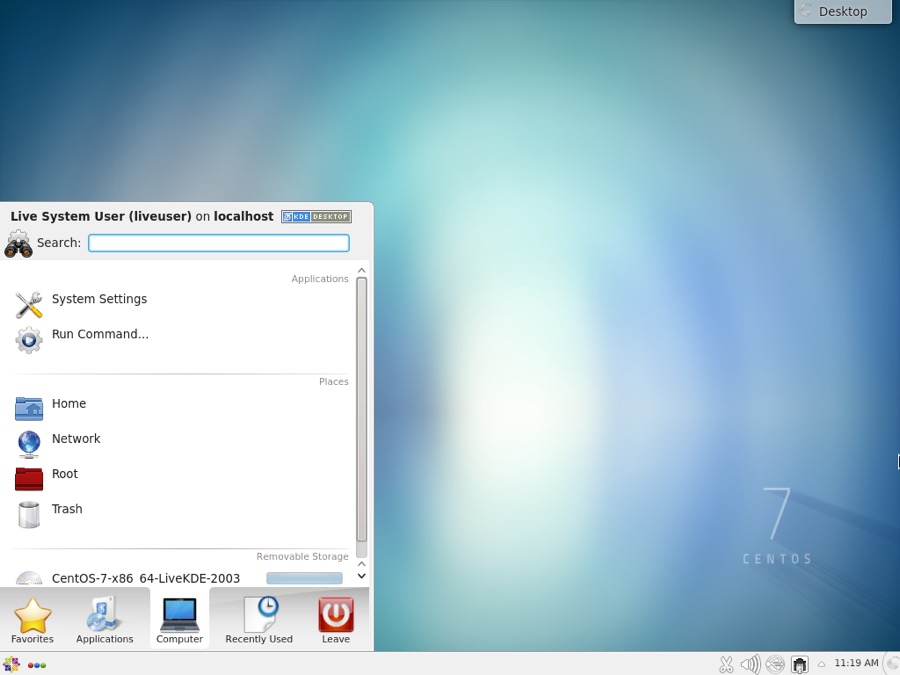Open the activities three-dots icon

[x=37, y=665]
